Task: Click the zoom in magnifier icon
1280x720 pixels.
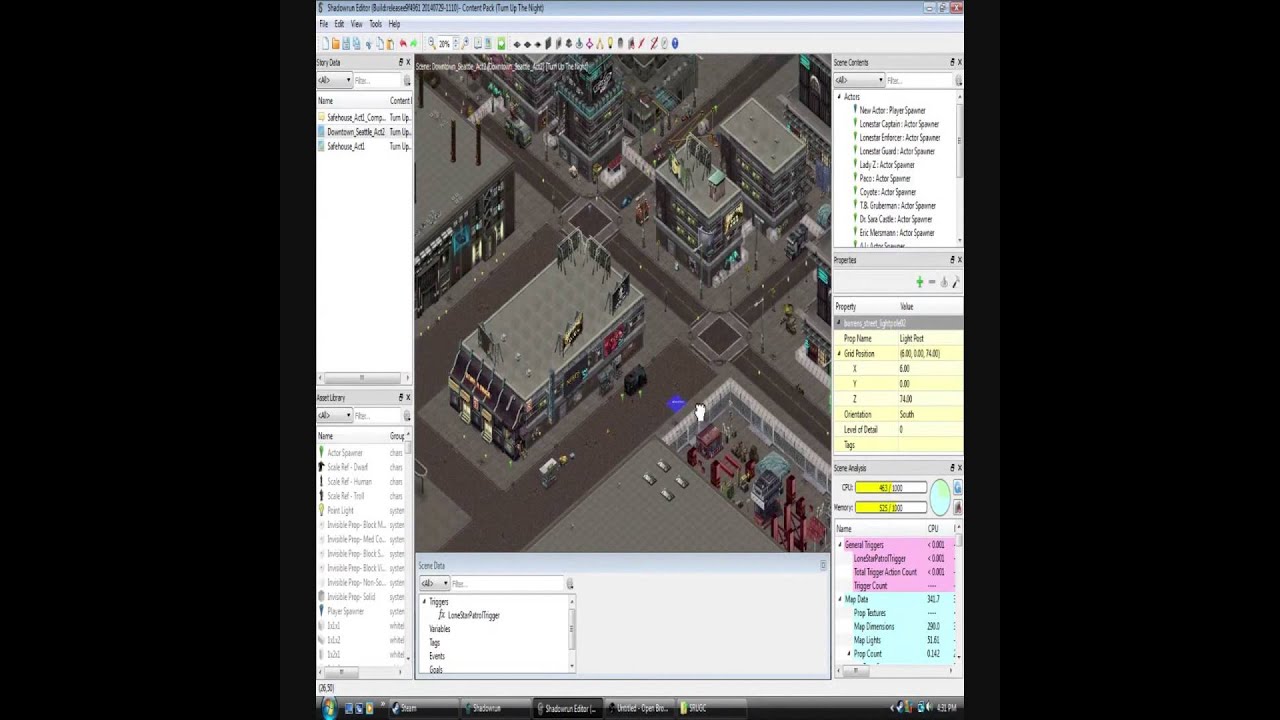Action: click(466, 44)
